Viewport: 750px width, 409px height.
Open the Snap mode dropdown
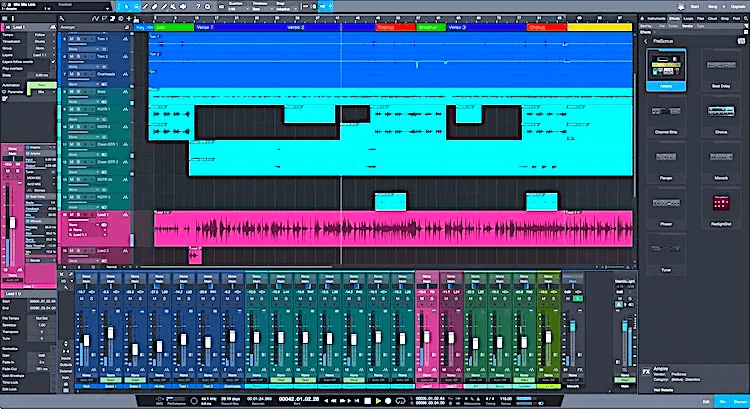click(x=285, y=9)
